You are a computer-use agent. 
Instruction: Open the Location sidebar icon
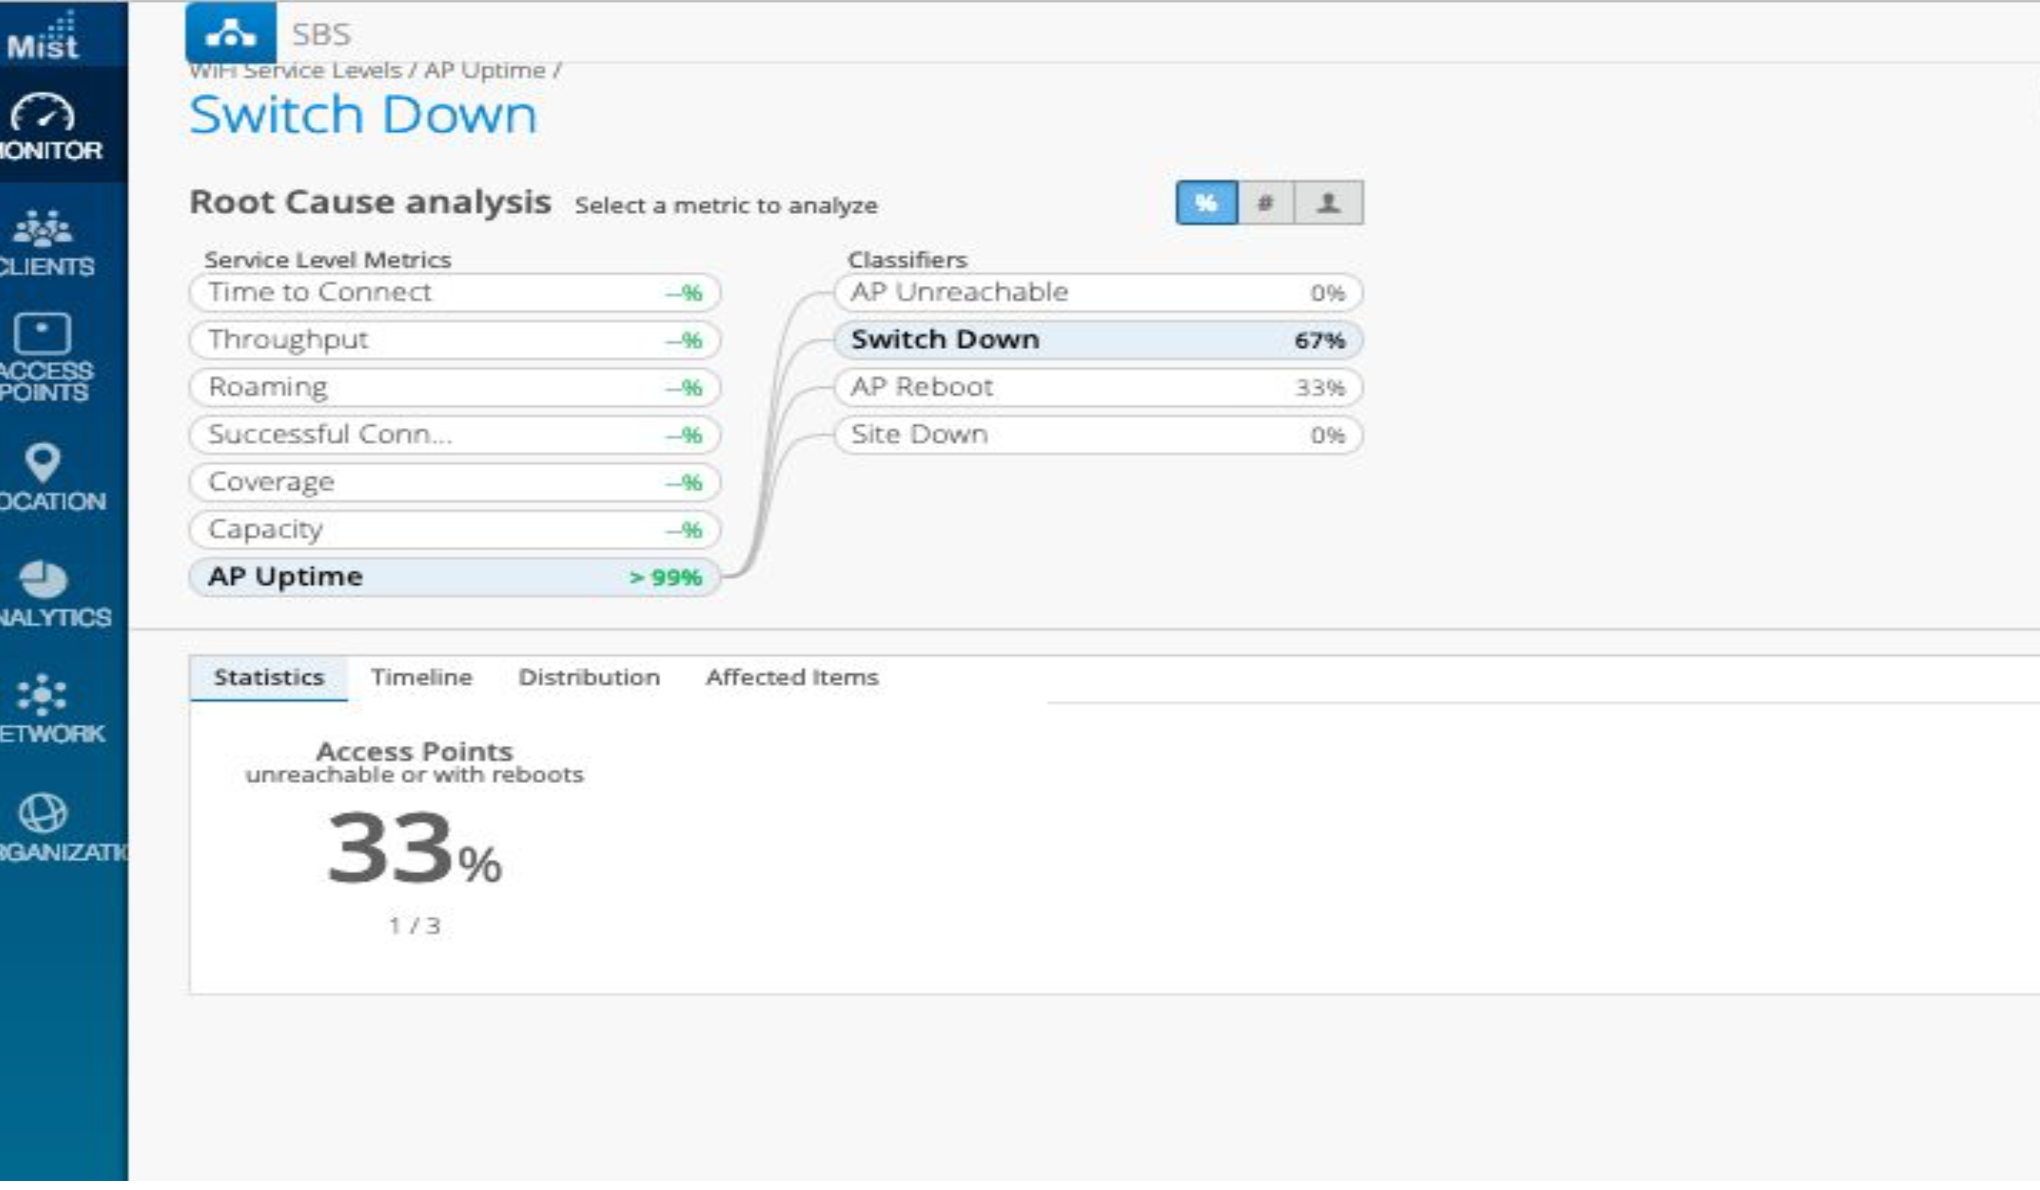click(x=44, y=477)
